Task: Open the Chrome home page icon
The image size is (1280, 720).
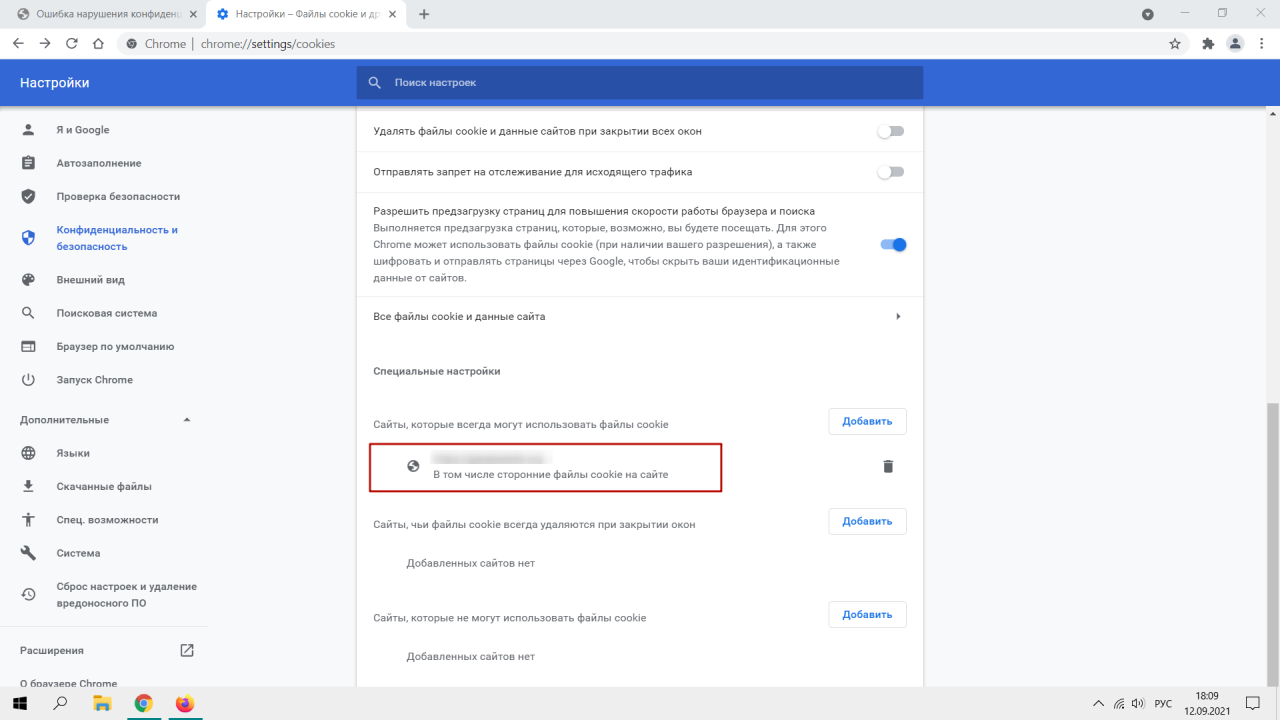Action: coord(98,44)
